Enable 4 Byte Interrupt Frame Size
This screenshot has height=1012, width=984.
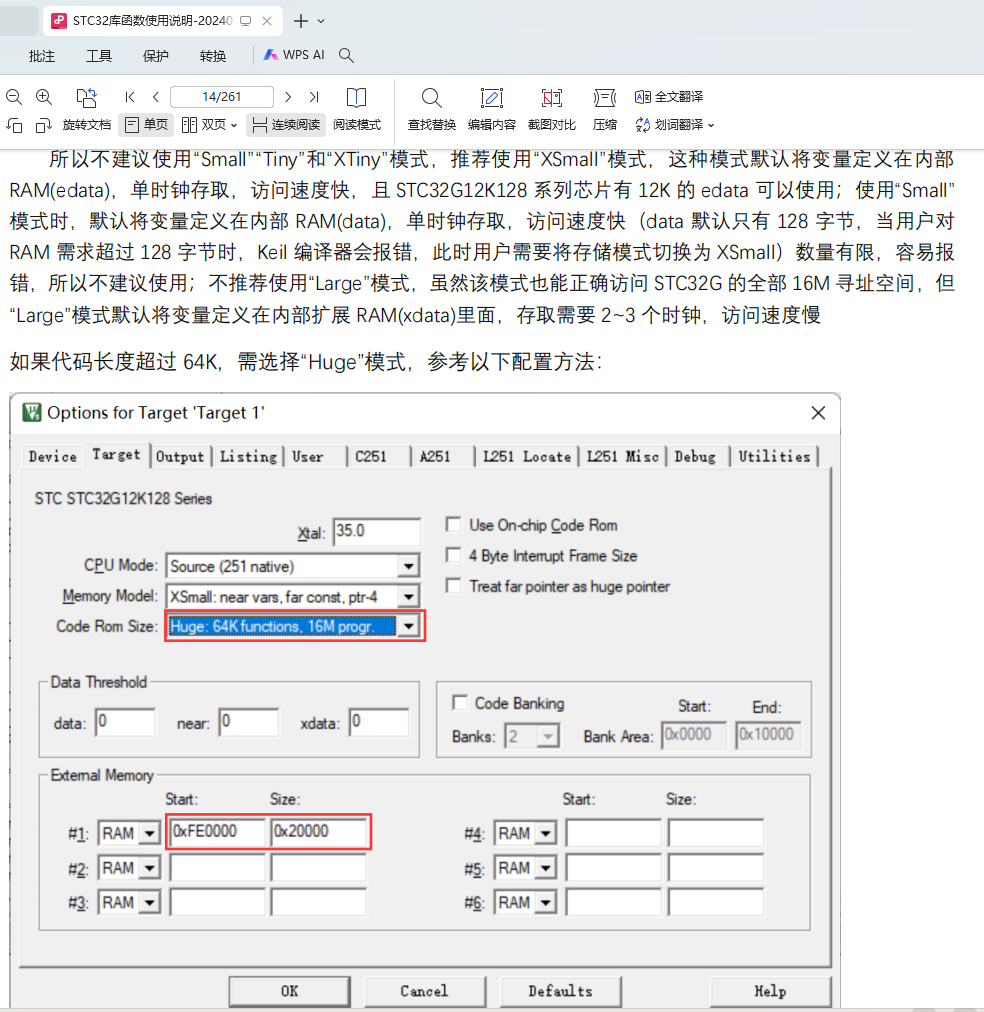pos(454,555)
